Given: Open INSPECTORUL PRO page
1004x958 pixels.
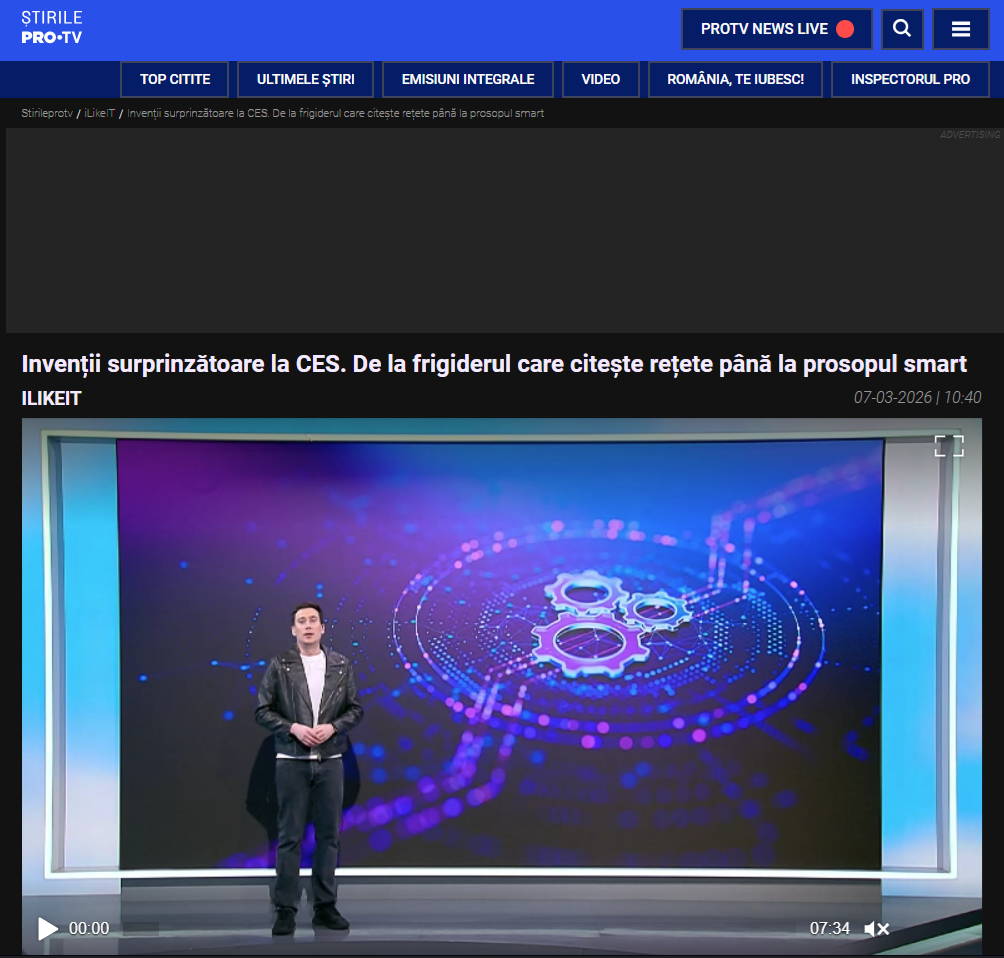Looking at the screenshot, I should (x=910, y=79).
